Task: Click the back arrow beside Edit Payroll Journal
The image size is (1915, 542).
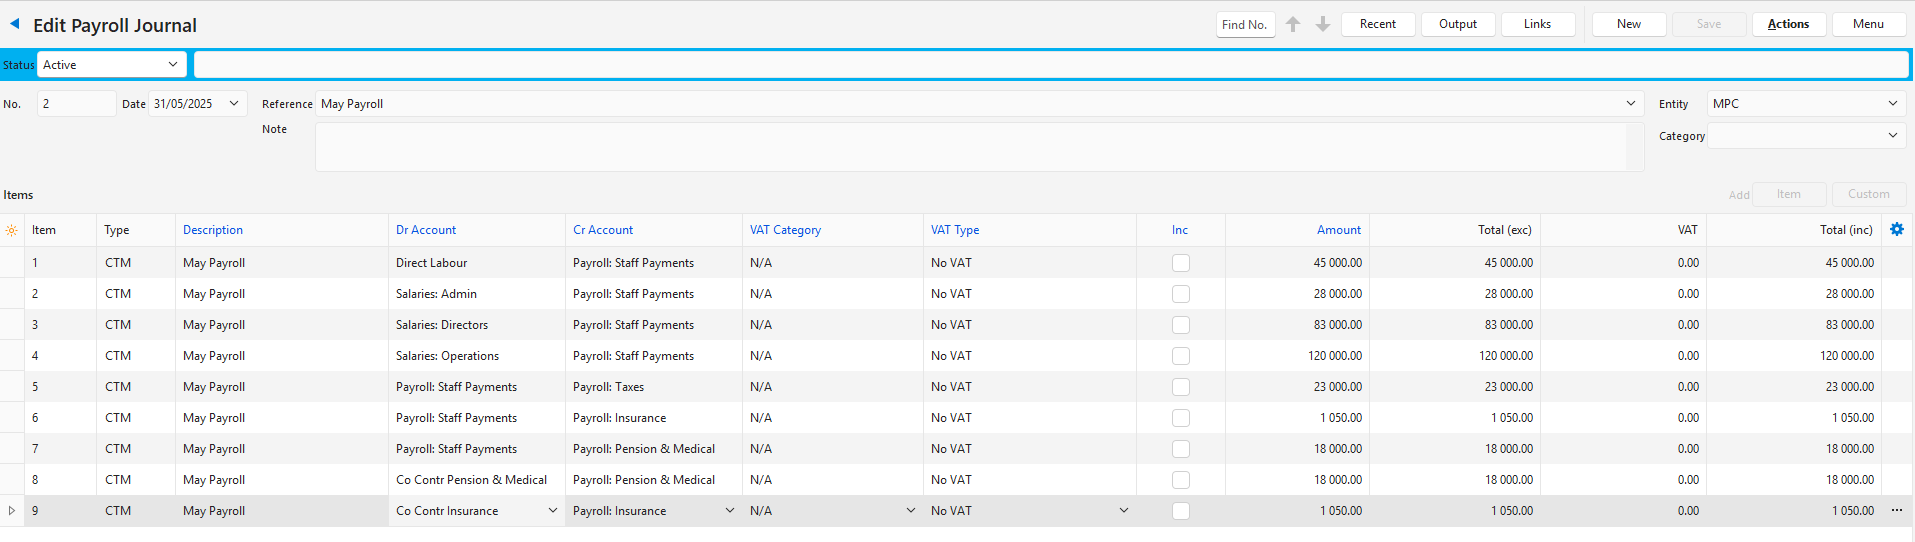Action: click(x=15, y=24)
